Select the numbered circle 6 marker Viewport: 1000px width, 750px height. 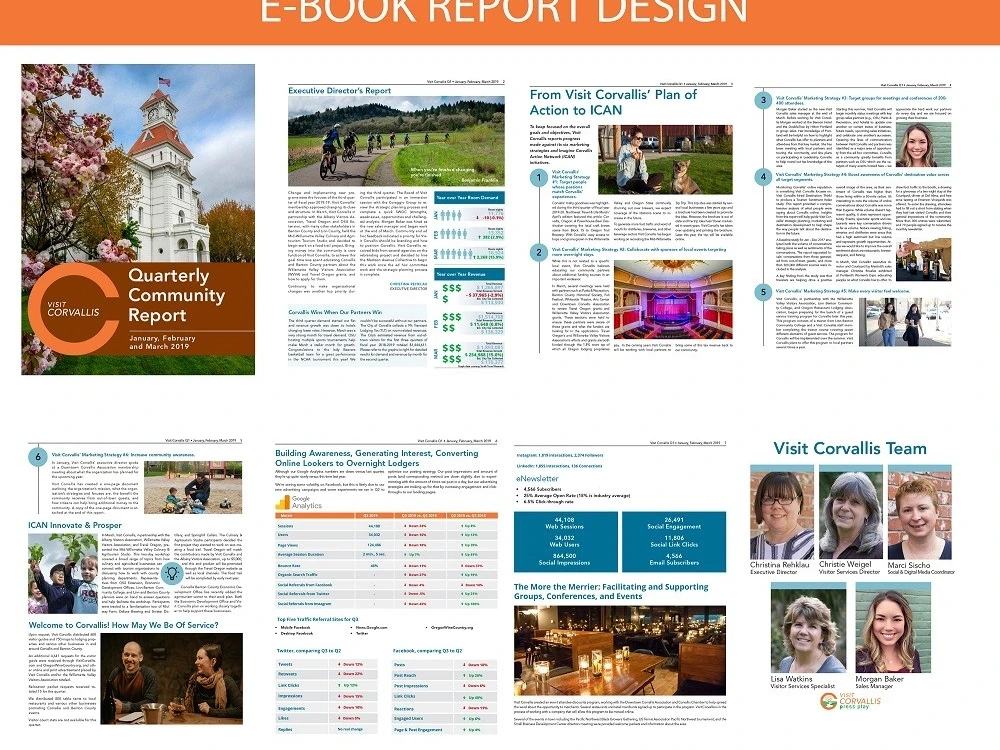(38, 457)
